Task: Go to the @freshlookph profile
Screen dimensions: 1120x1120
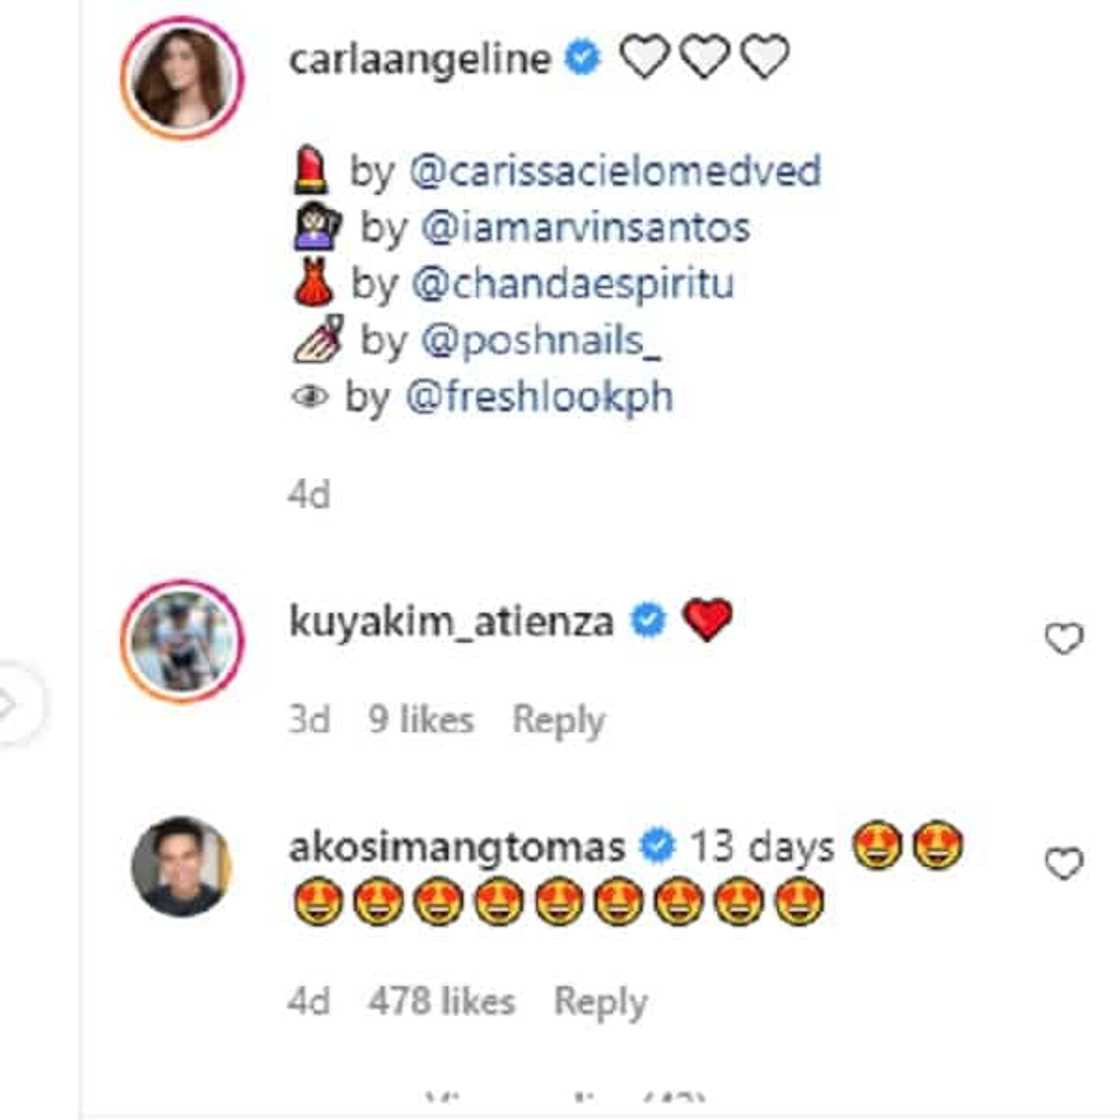Action: click(x=539, y=397)
